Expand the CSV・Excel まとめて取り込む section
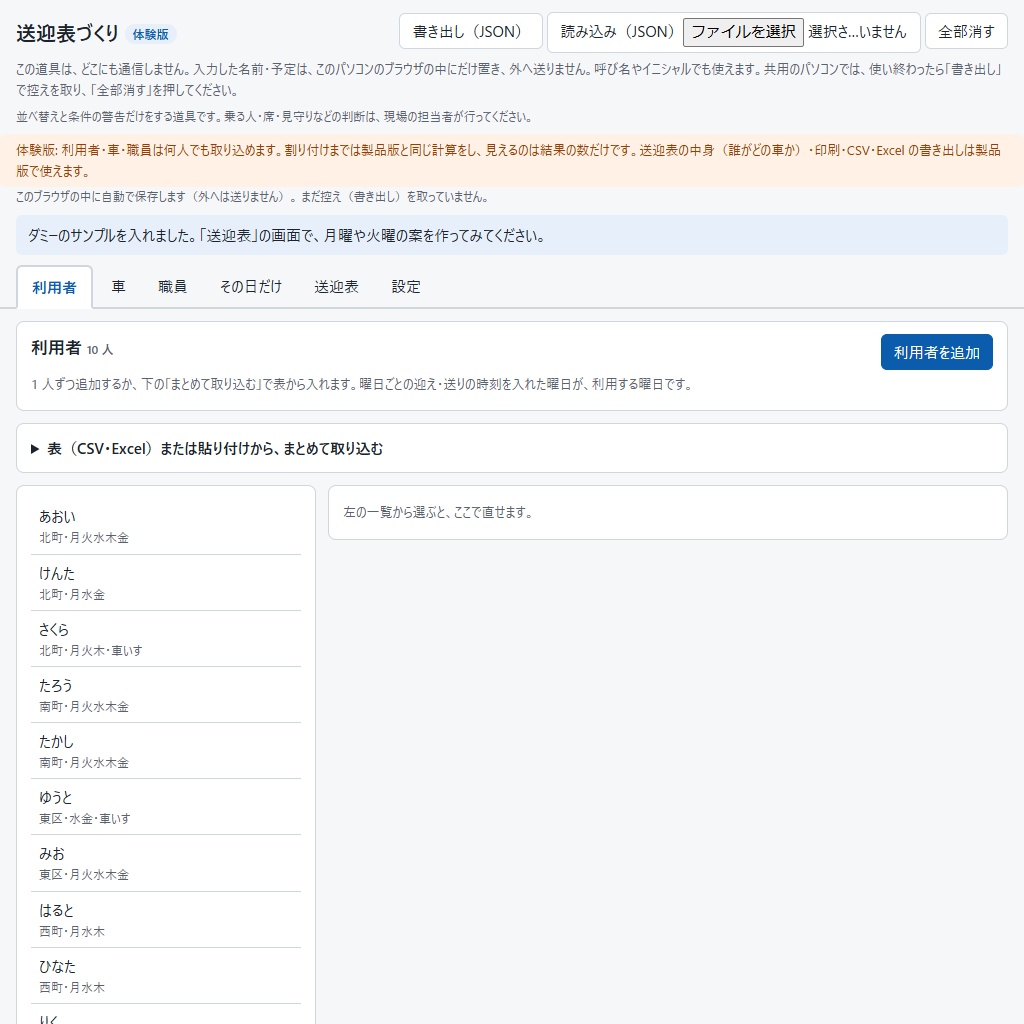The width and height of the screenshot is (1024, 1024). [x=511, y=448]
